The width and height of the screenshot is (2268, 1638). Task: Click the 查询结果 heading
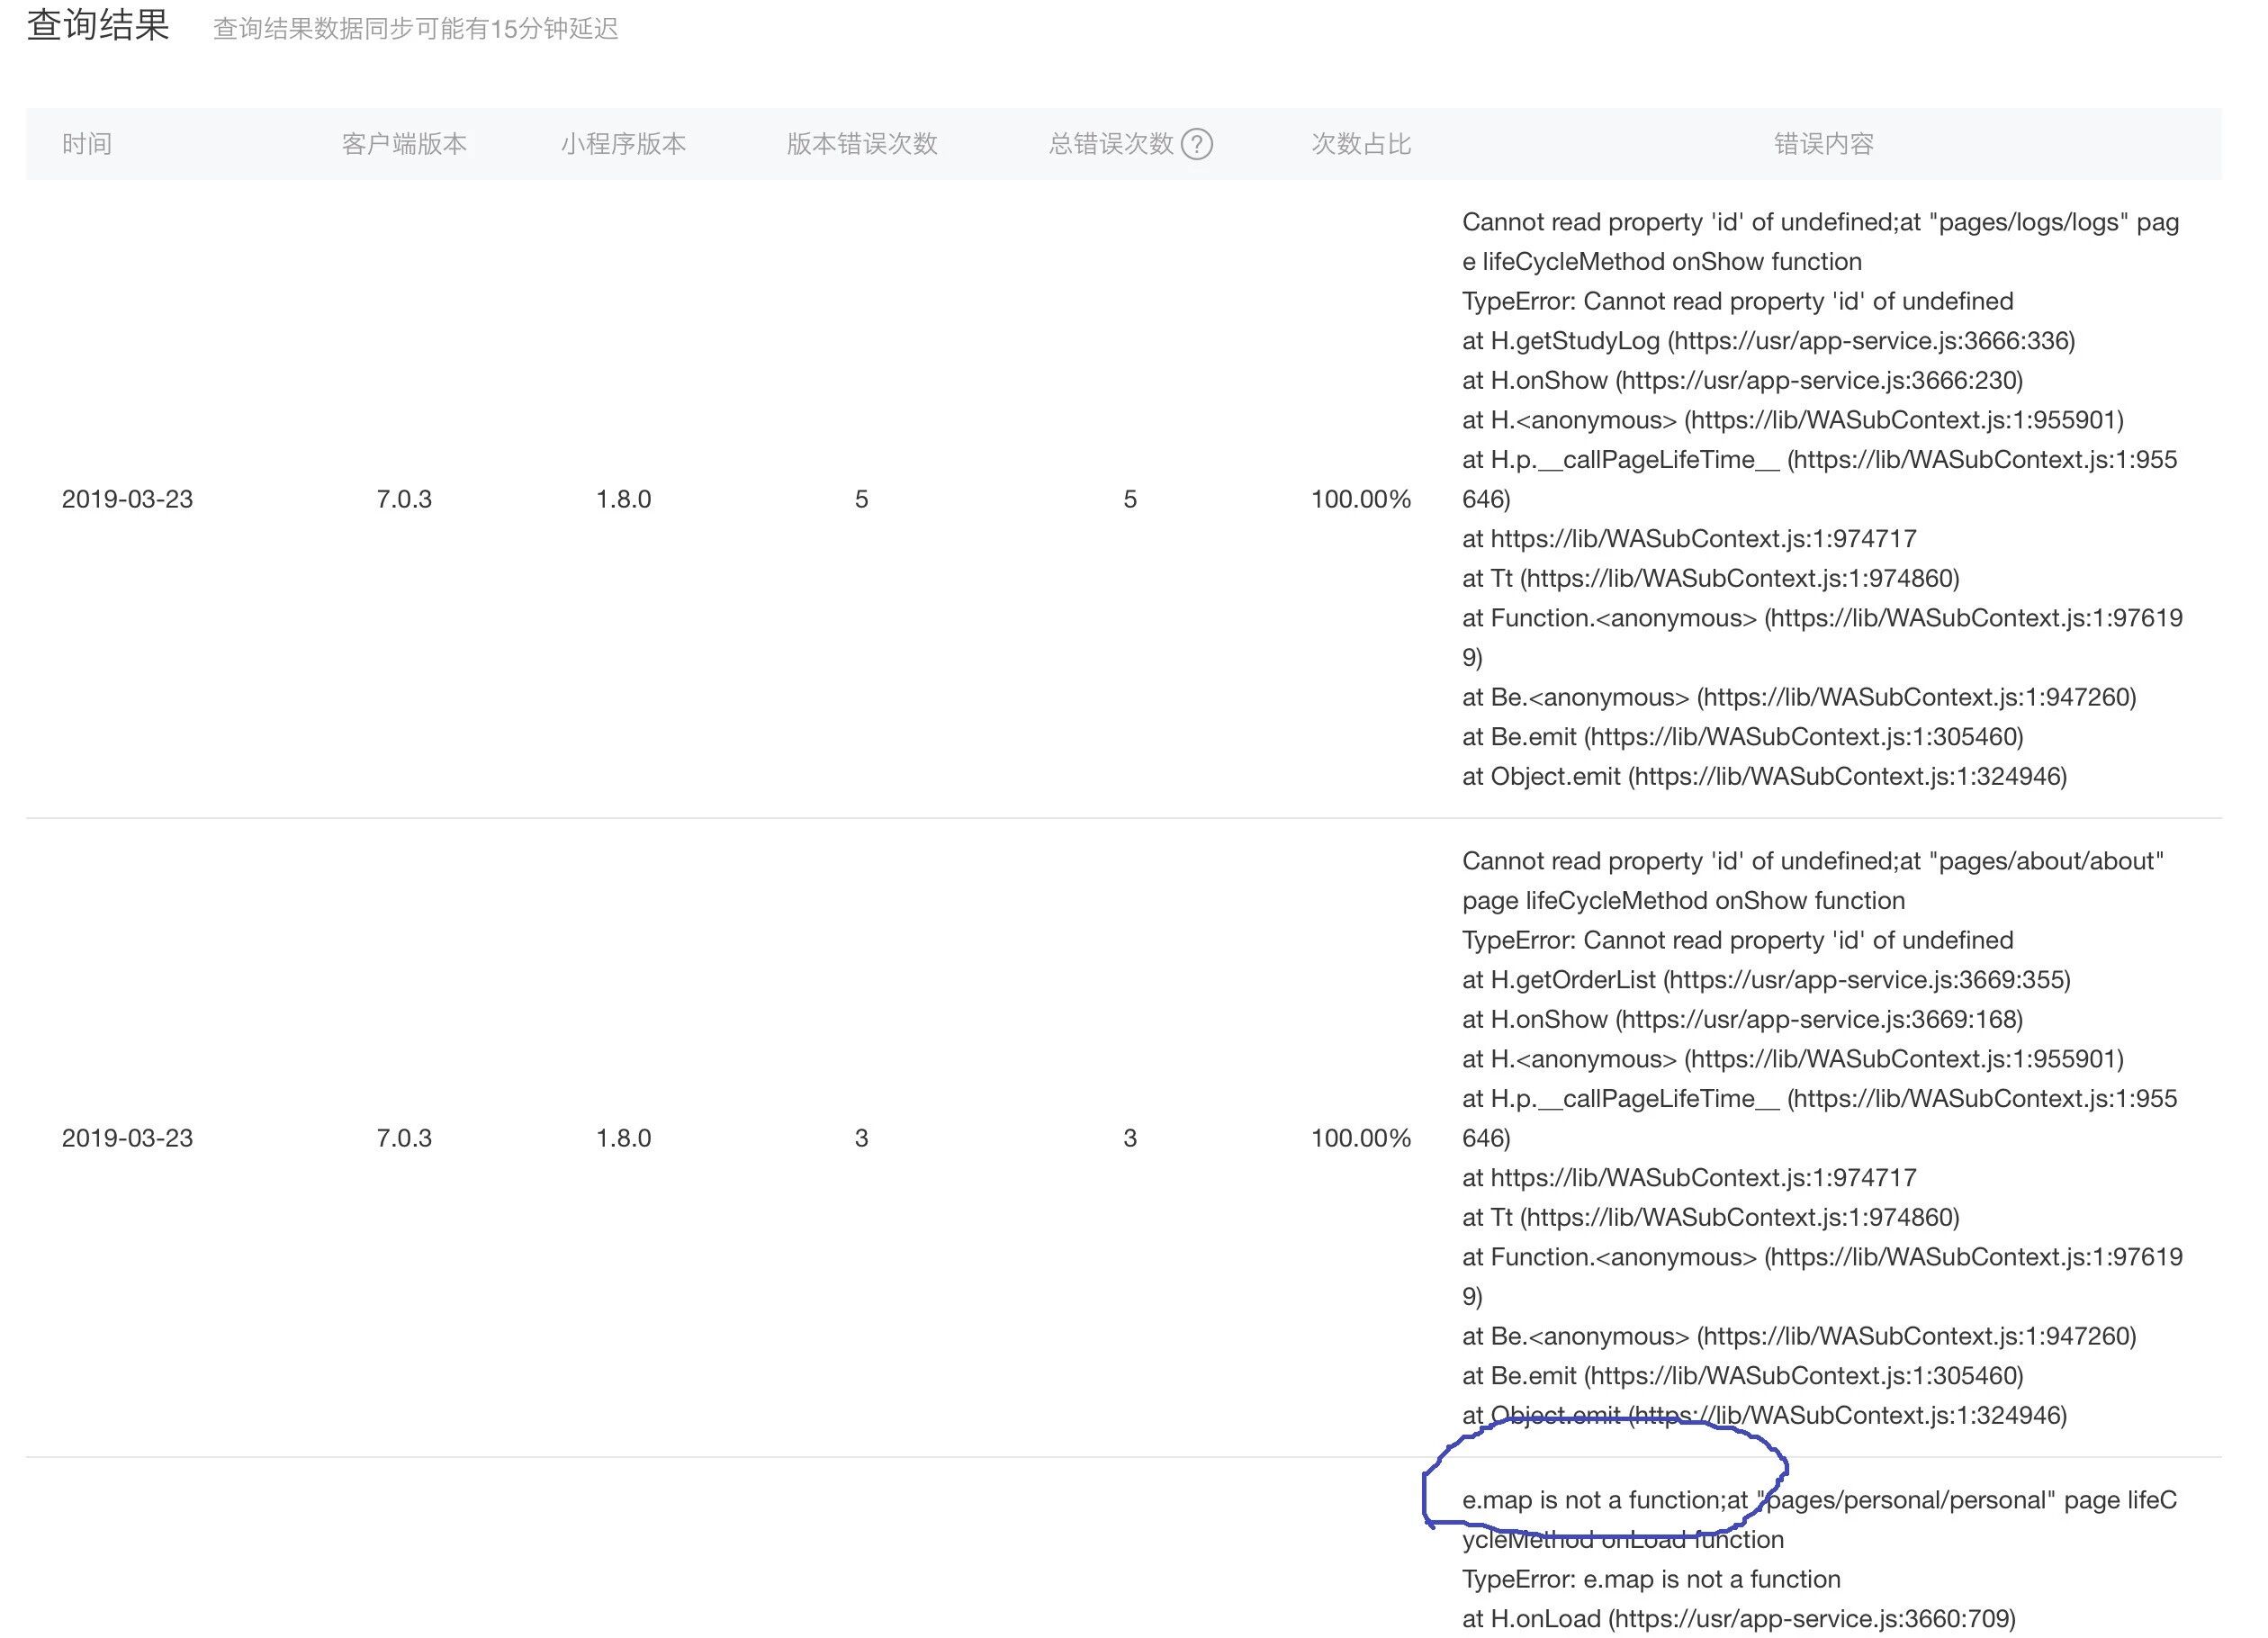98,26
